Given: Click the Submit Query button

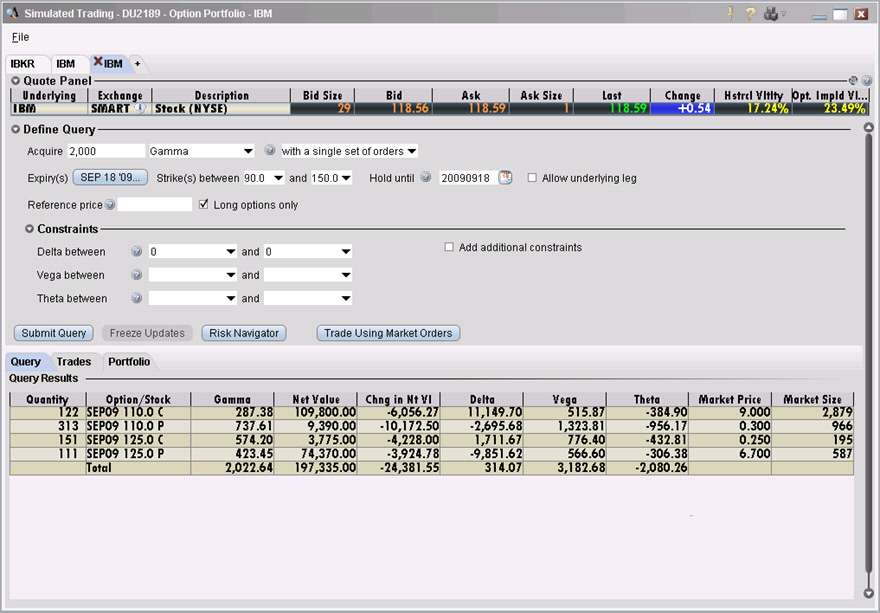Looking at the screenshot, I should click(53, 333).
